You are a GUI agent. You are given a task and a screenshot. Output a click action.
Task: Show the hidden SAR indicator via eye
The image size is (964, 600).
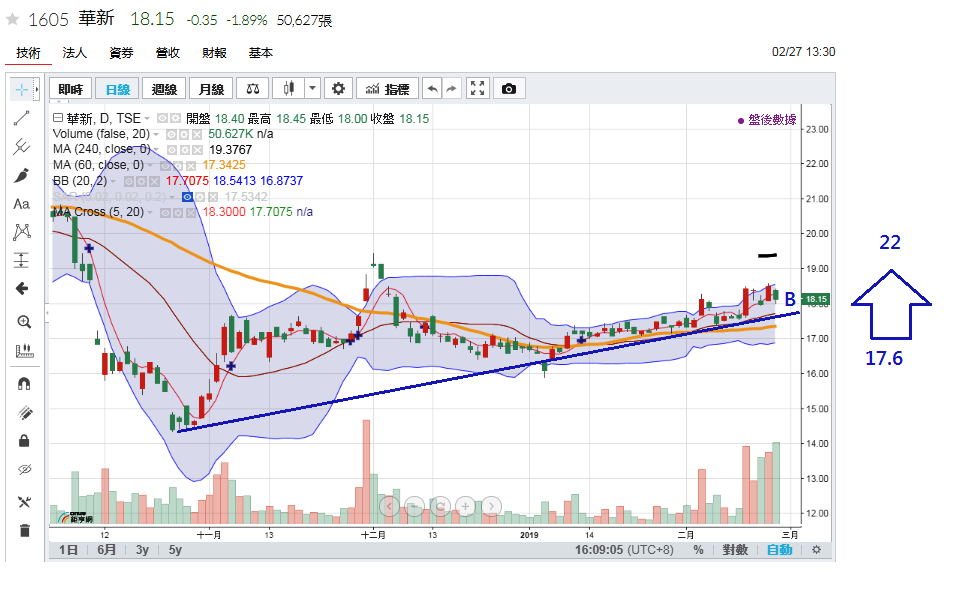188,197
